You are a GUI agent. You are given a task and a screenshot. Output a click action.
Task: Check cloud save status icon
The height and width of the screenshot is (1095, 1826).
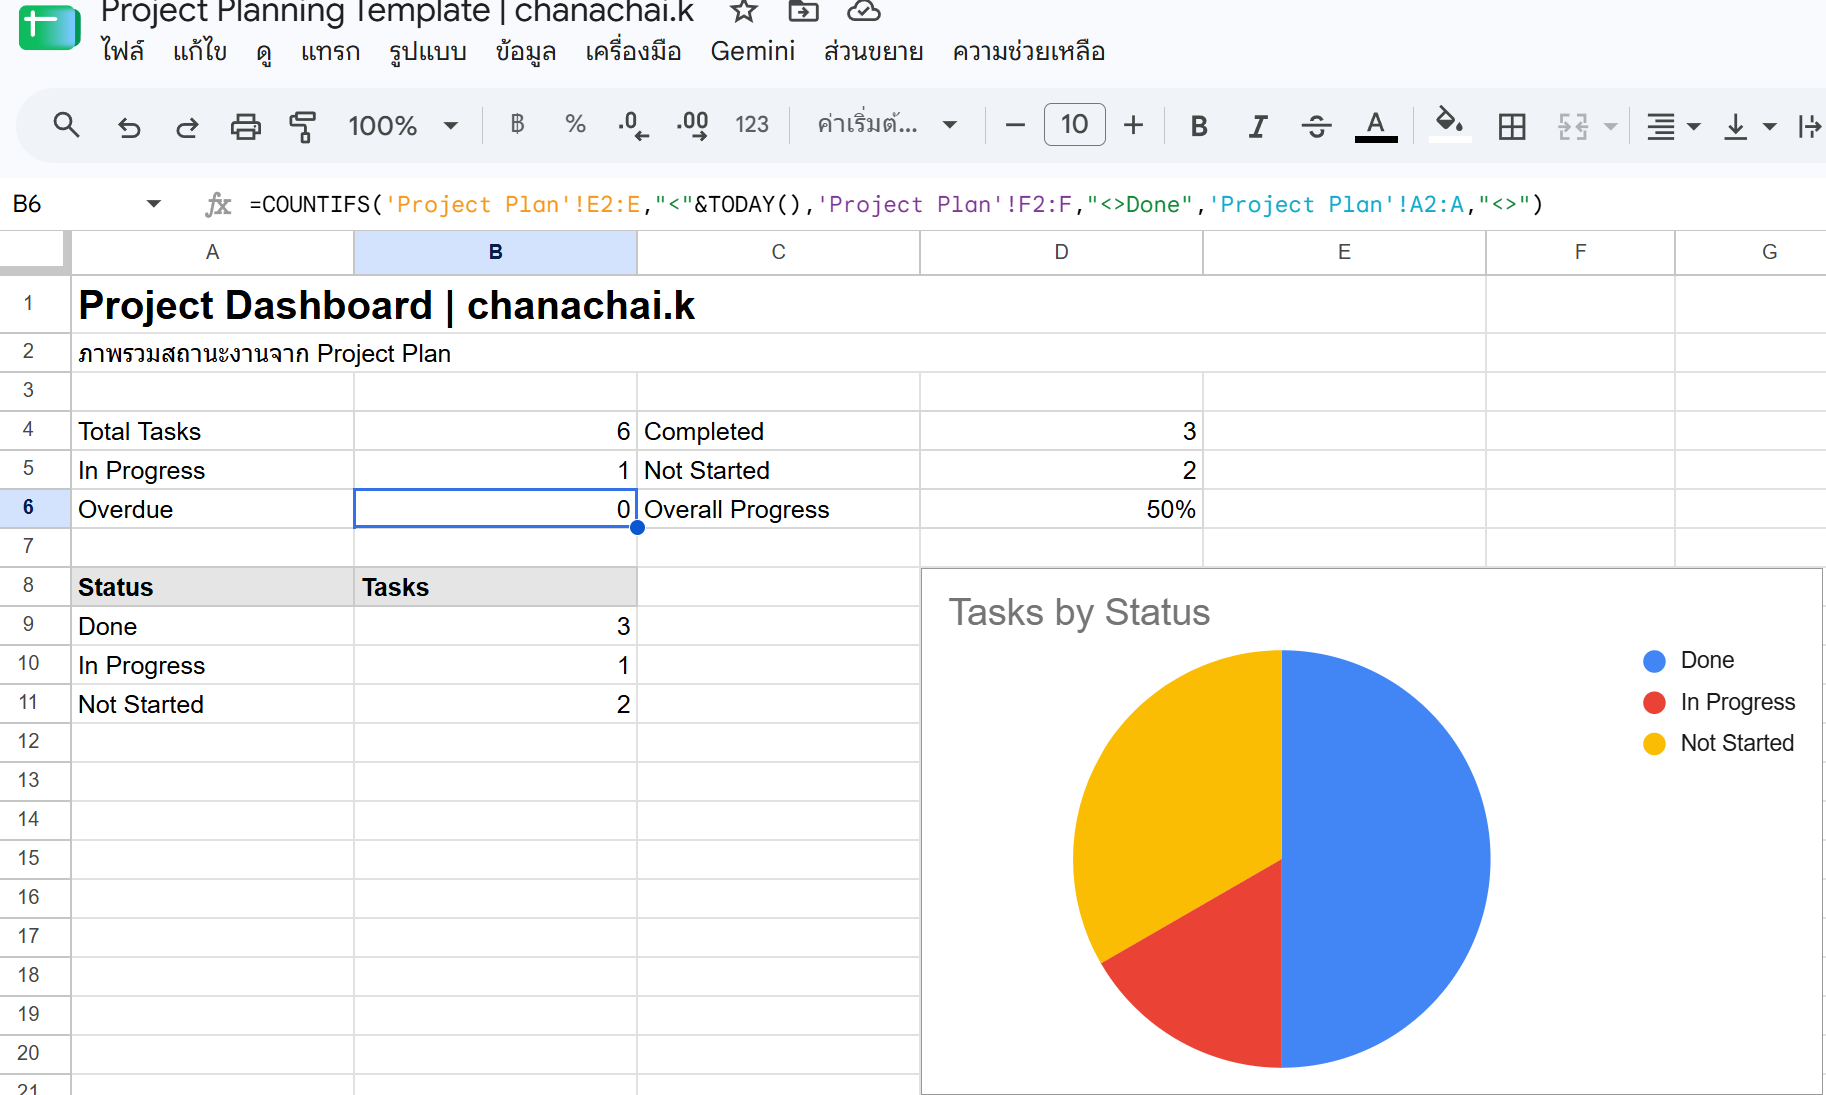tap(863, 12)
